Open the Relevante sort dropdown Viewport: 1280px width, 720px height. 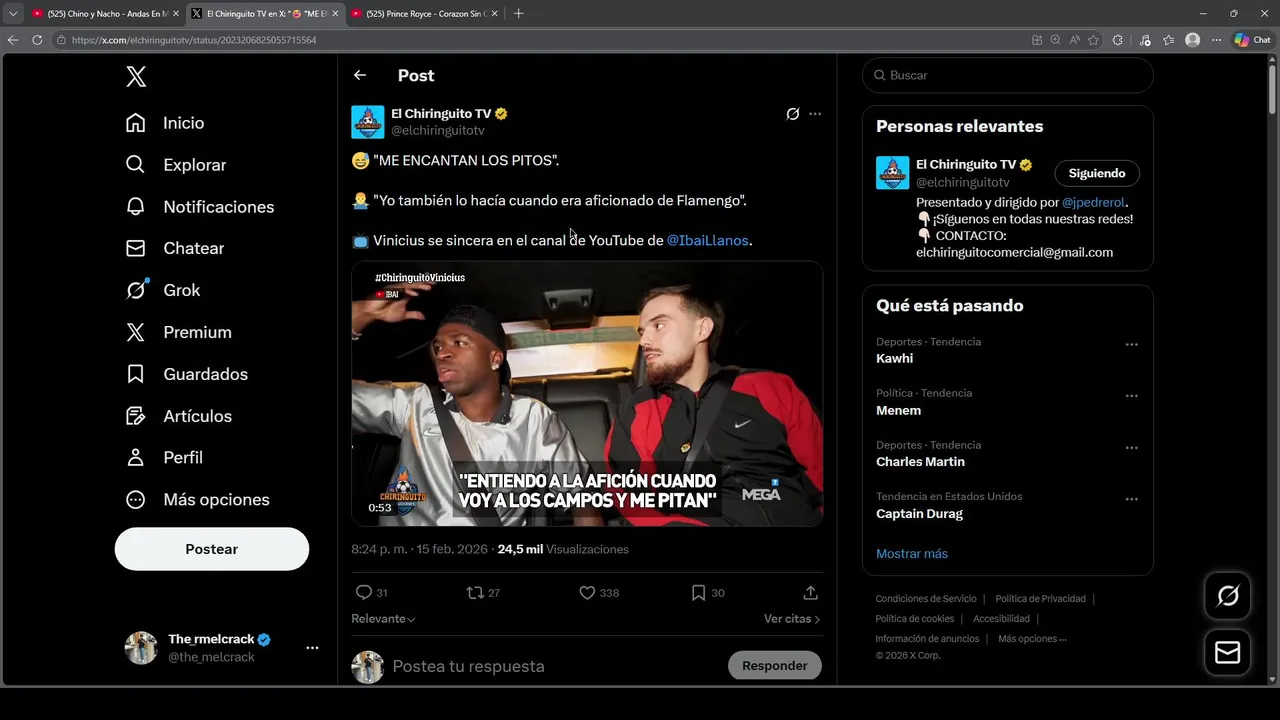[x=383, y=619]
